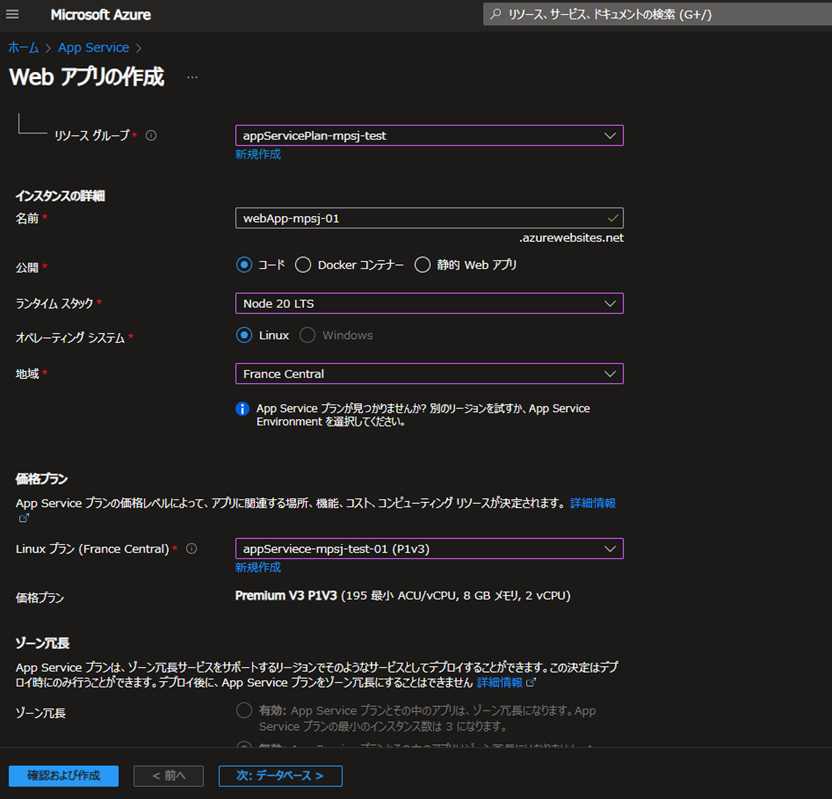
Task: Click the webApp-mpsj-01 name field
Action: coord(429,218)
